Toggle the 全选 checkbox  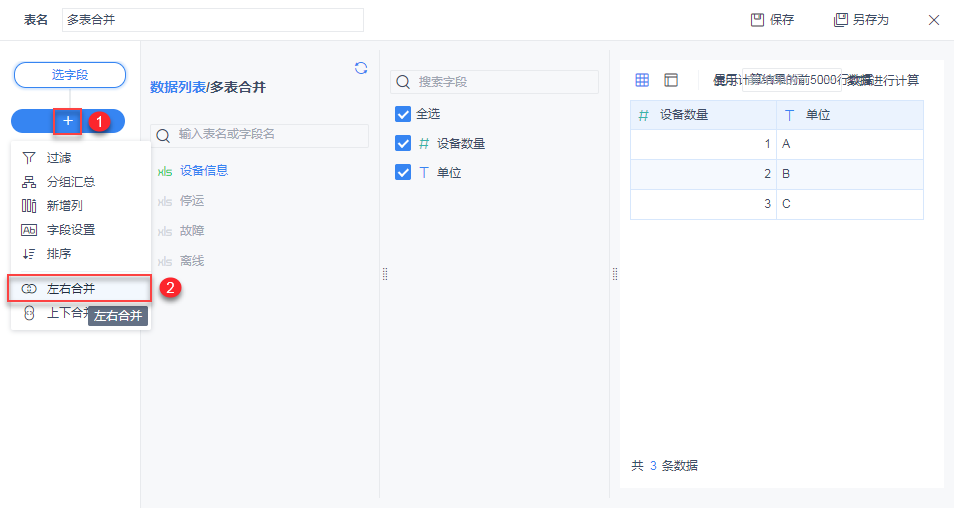coord(404,114)
